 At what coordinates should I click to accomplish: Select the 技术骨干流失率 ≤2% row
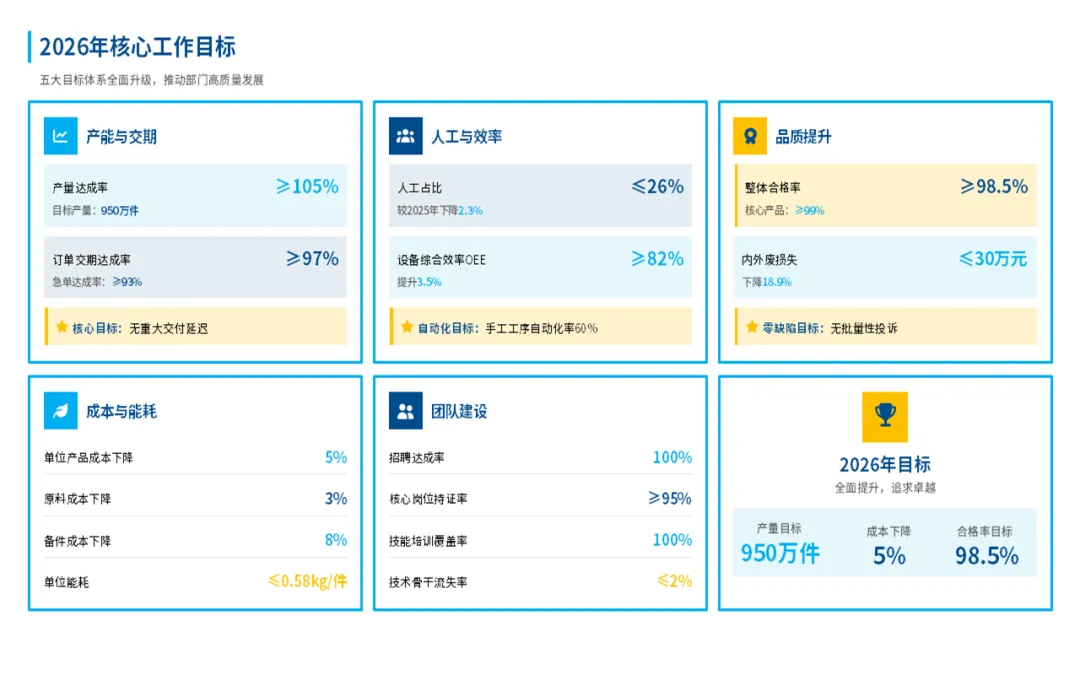coord(540,581)
